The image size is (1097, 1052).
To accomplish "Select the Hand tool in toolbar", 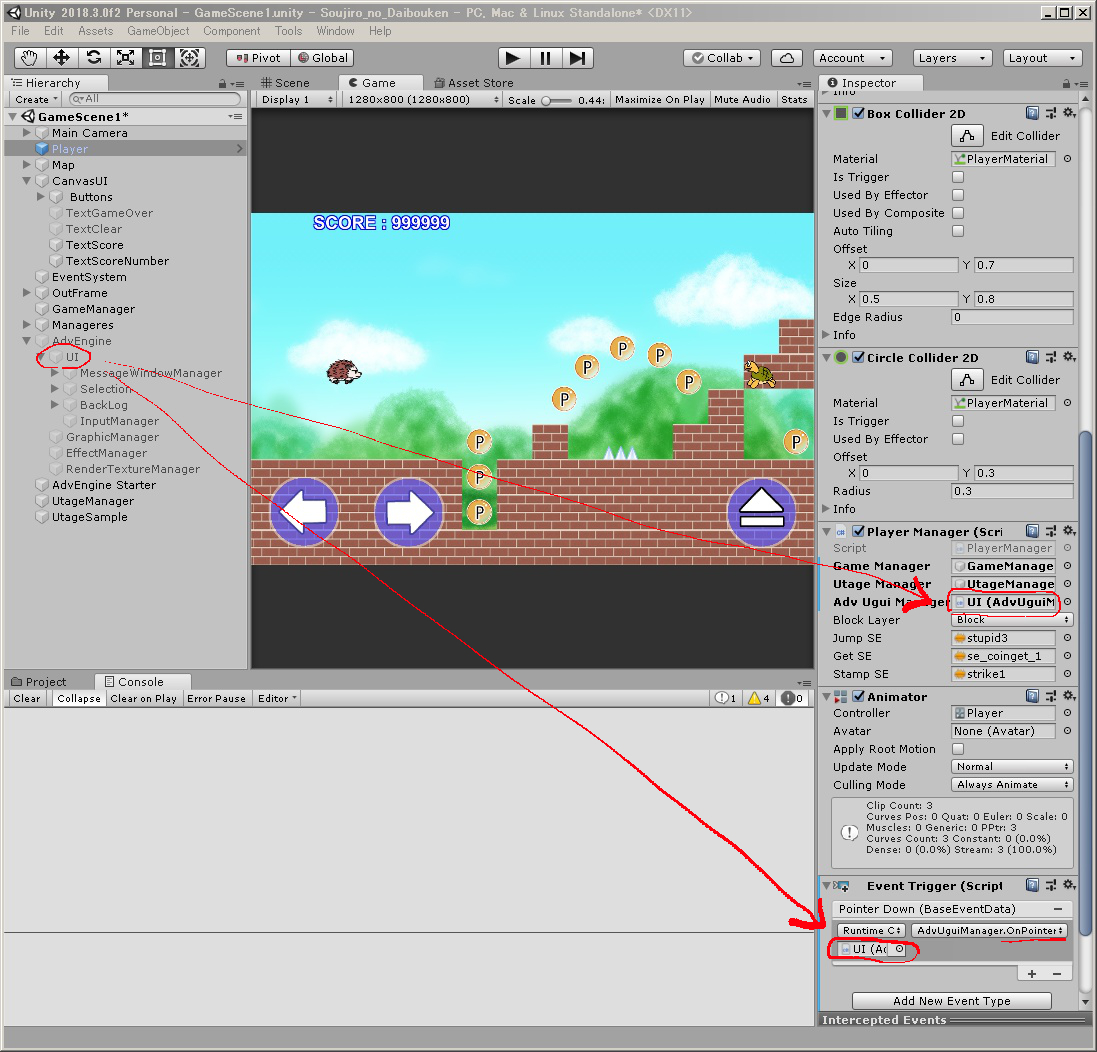I will 29,58.
